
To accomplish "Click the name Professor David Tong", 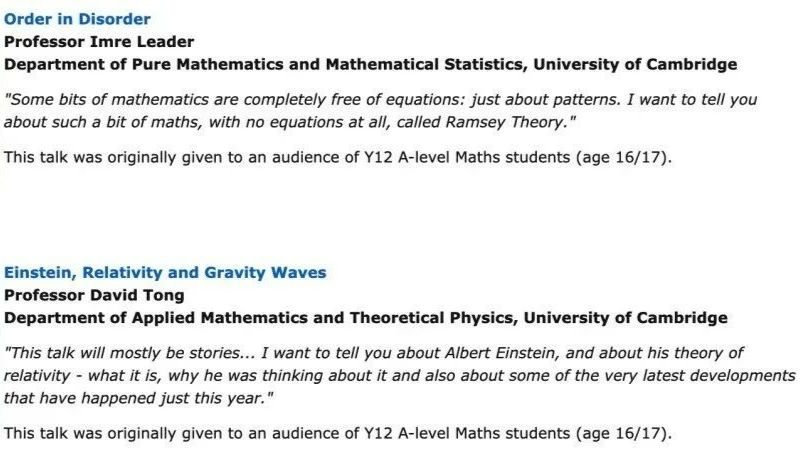I will click(94, 295).
